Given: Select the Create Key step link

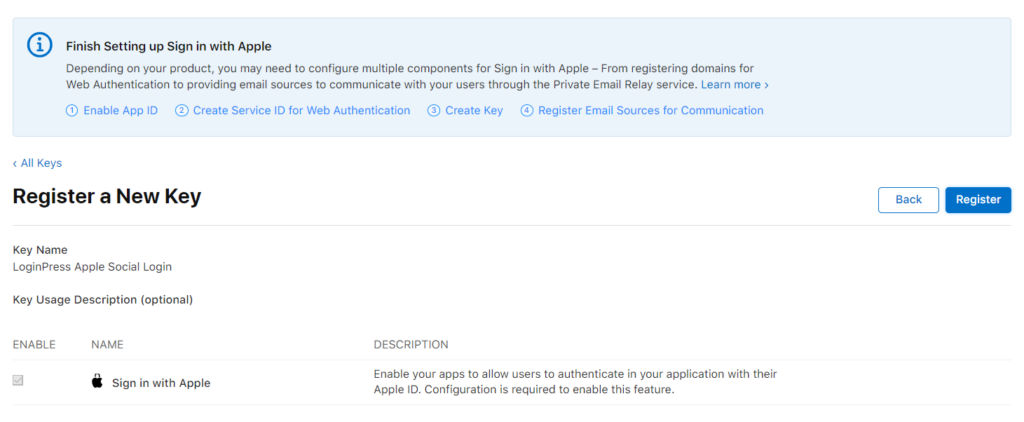Looking at the screenshot, I should (465, 110).
